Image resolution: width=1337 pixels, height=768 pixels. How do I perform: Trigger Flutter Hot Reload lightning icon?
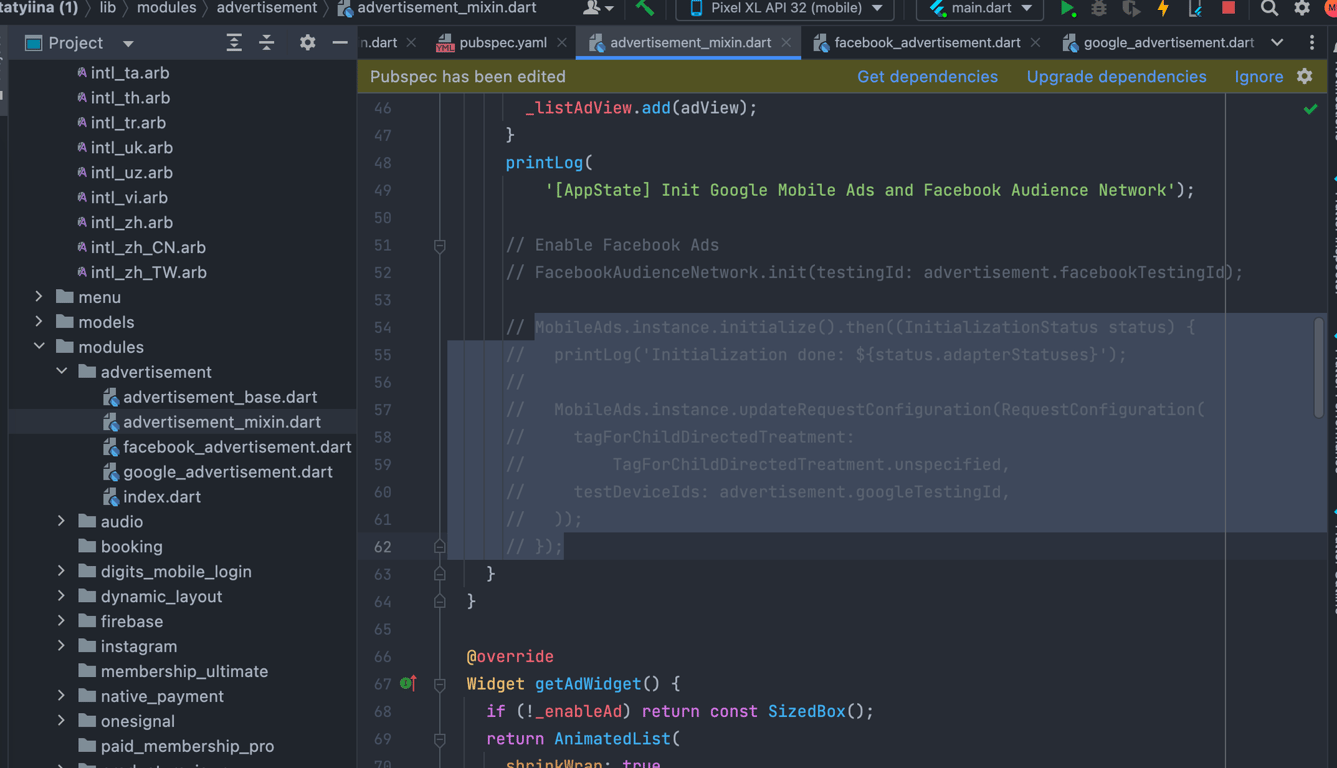point(1163,9)
